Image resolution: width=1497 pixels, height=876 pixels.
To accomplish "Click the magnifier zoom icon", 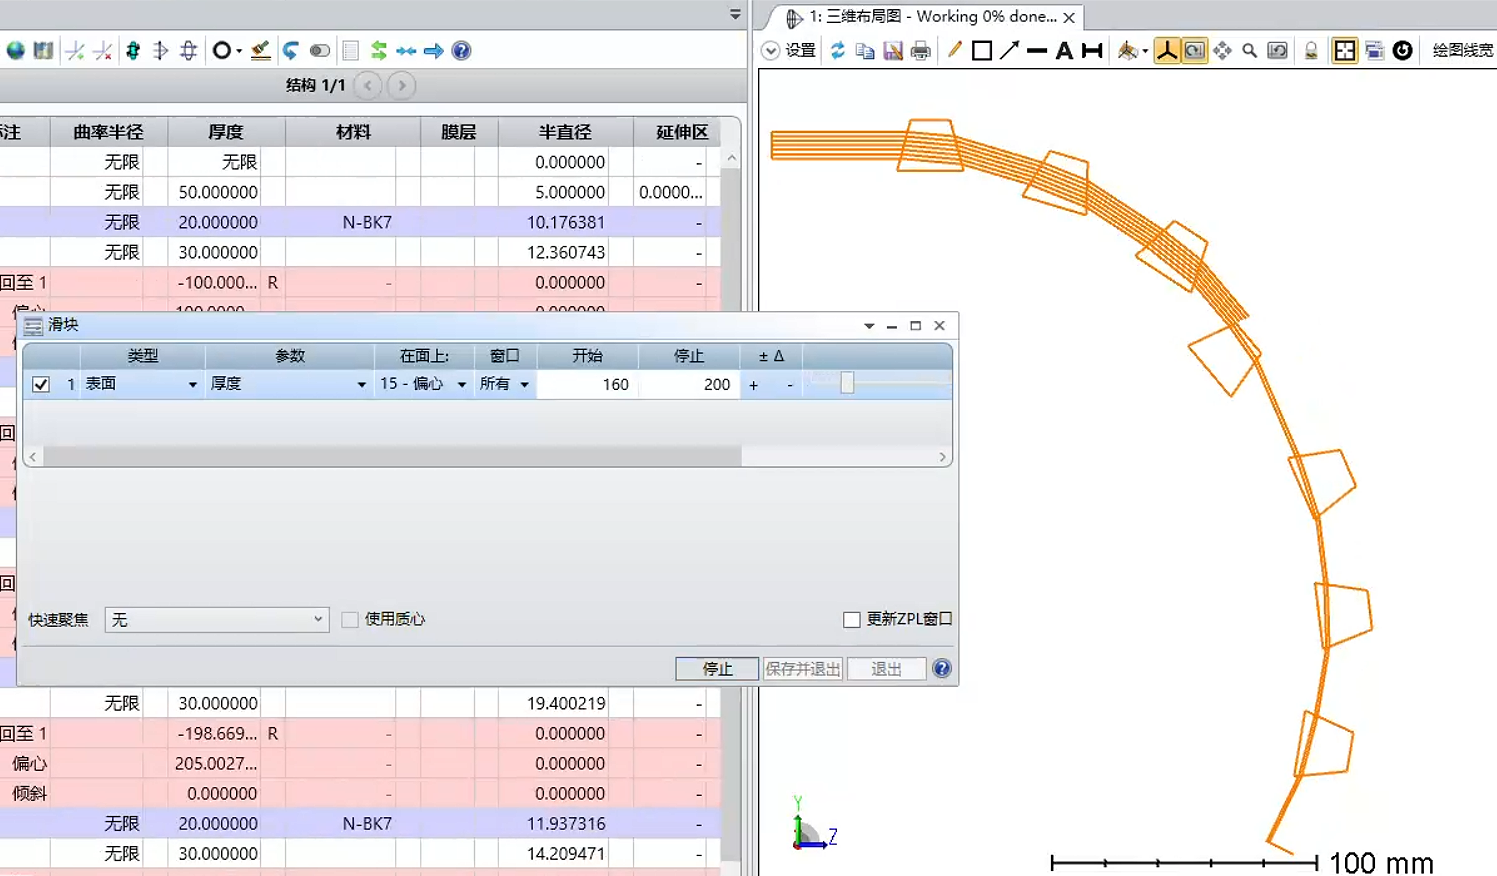I will coord(1249,50).
